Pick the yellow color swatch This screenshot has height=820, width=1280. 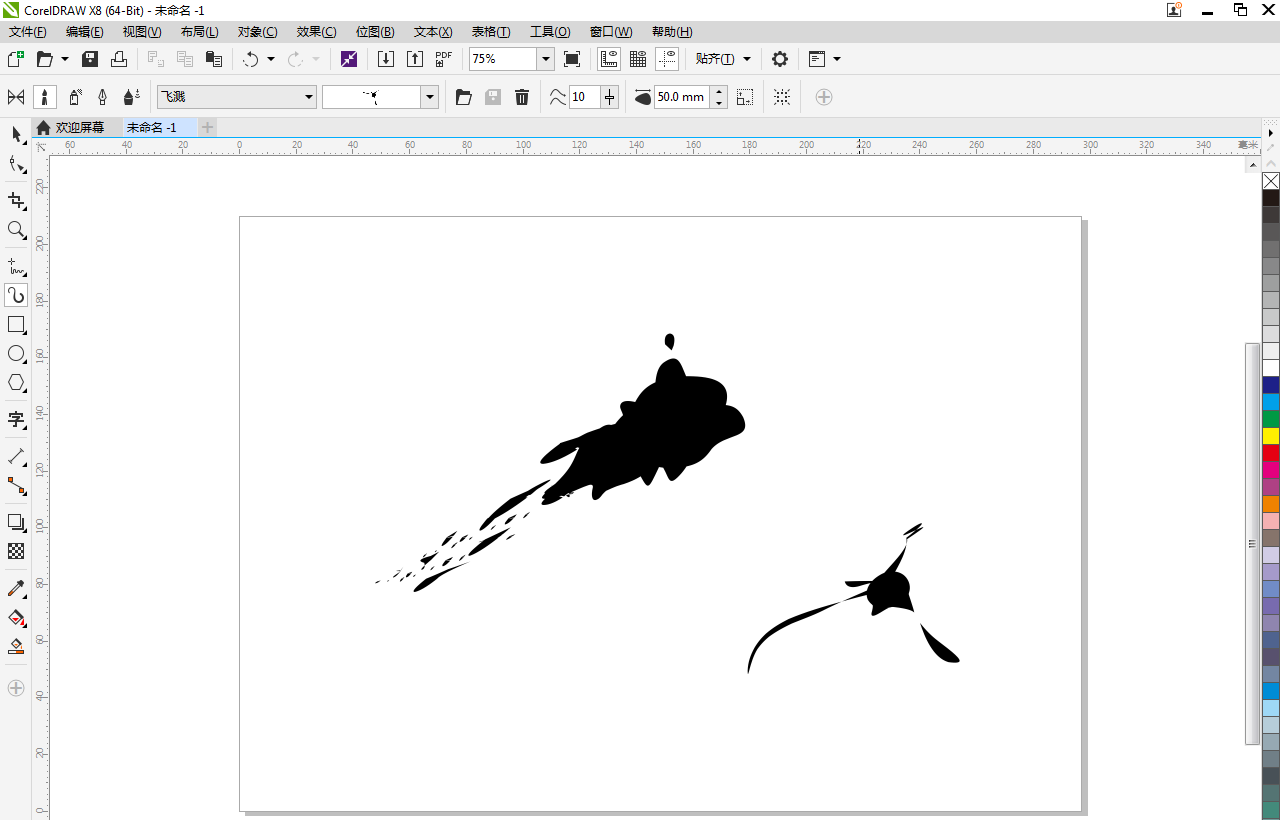pyautogui.click(x=1271, y=436)
